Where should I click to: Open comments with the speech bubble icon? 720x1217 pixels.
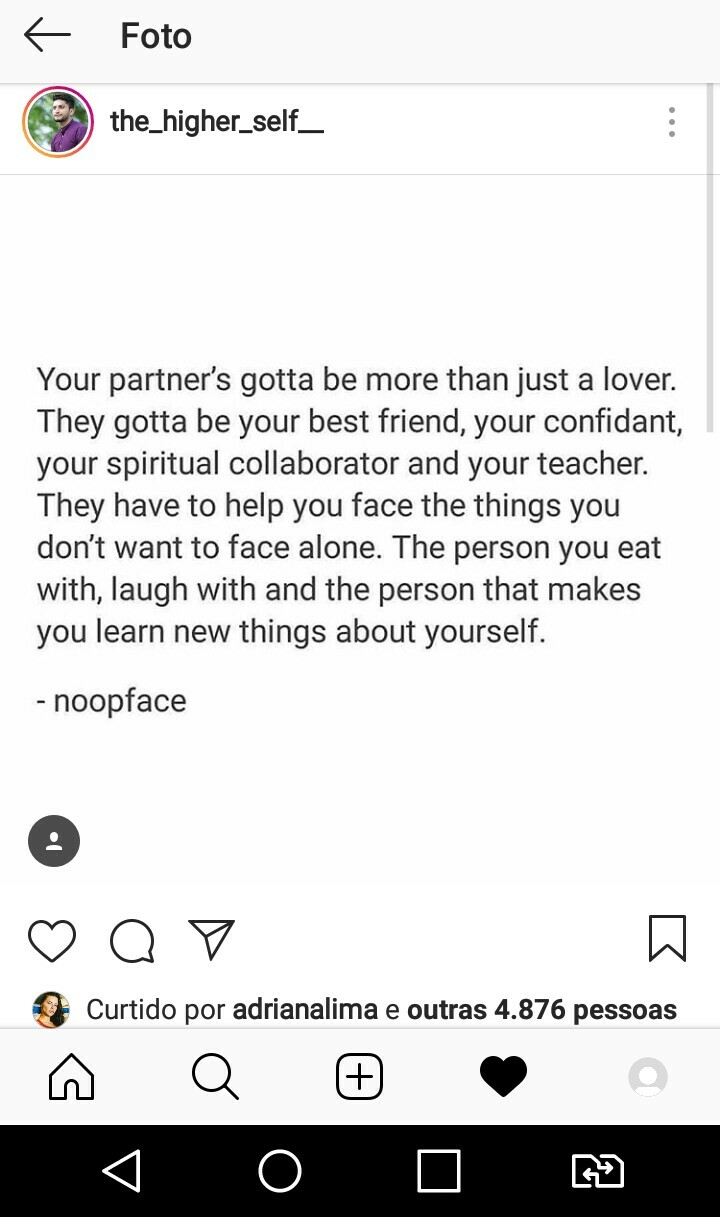(x=132, y=940)
